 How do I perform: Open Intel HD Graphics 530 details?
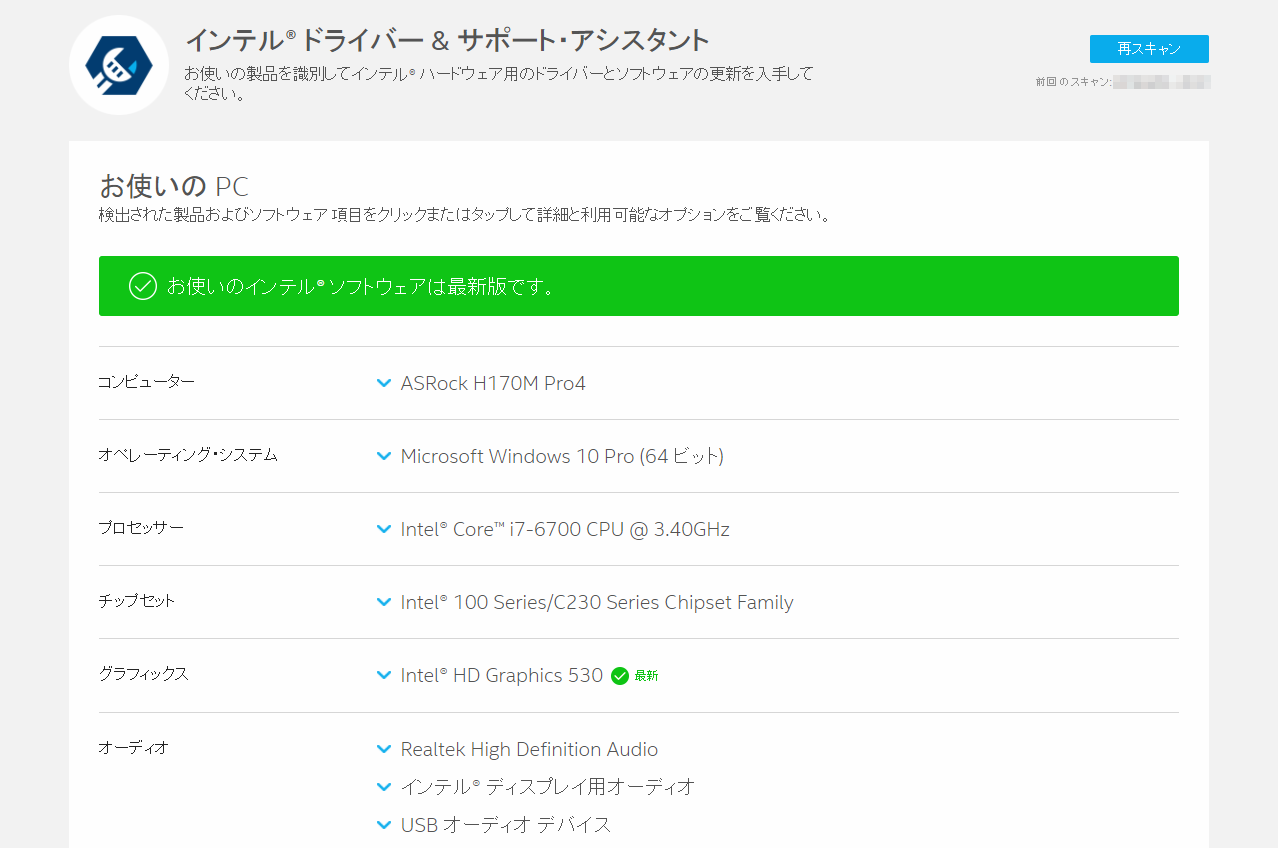(x=502, y=675)
